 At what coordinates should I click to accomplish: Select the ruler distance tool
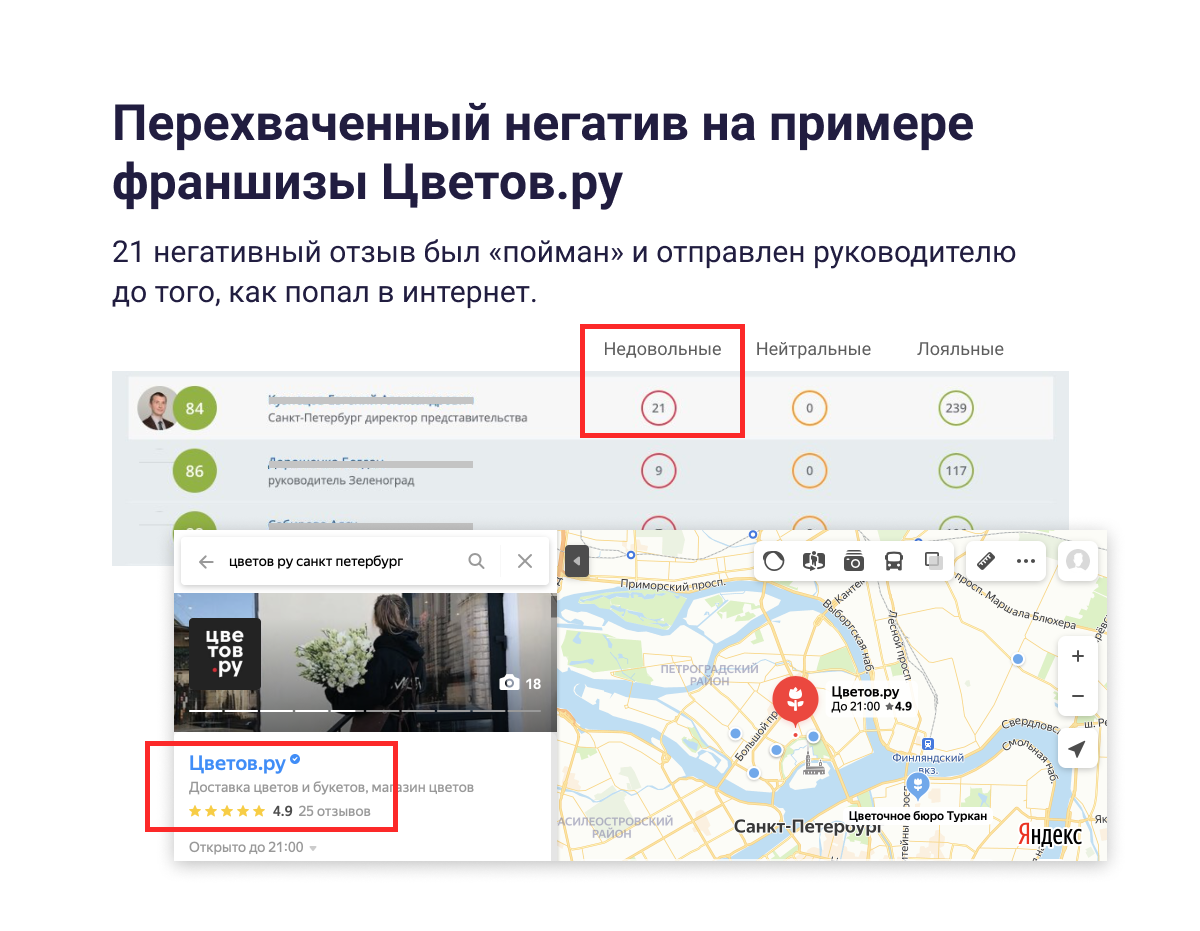click(985, 561)
